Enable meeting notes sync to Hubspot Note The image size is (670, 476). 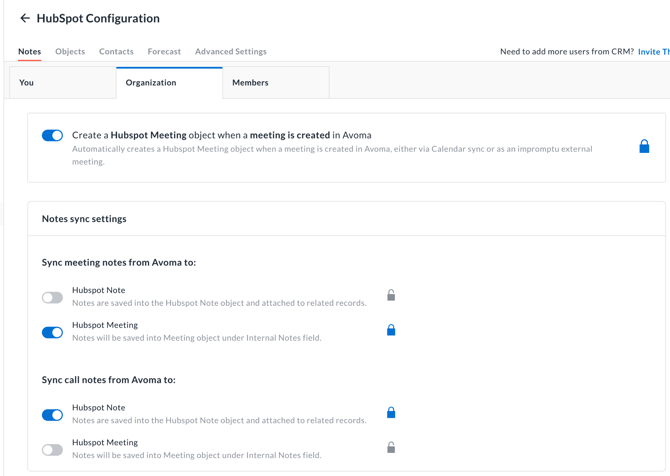tap(52, 297)
